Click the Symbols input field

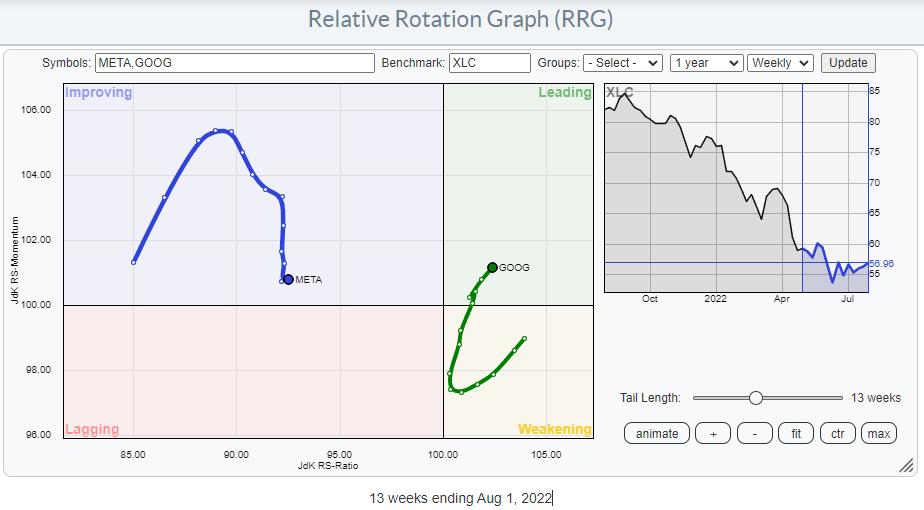click(234, 63)
